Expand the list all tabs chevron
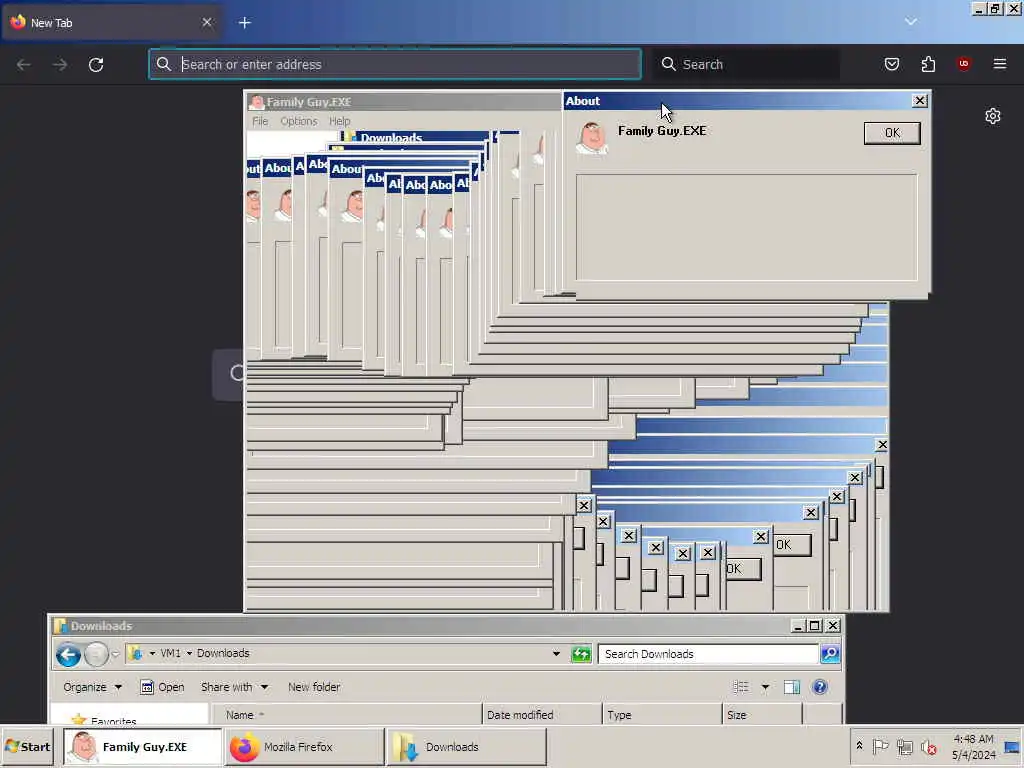1024x768 pixels. click(x=910, y=22)
